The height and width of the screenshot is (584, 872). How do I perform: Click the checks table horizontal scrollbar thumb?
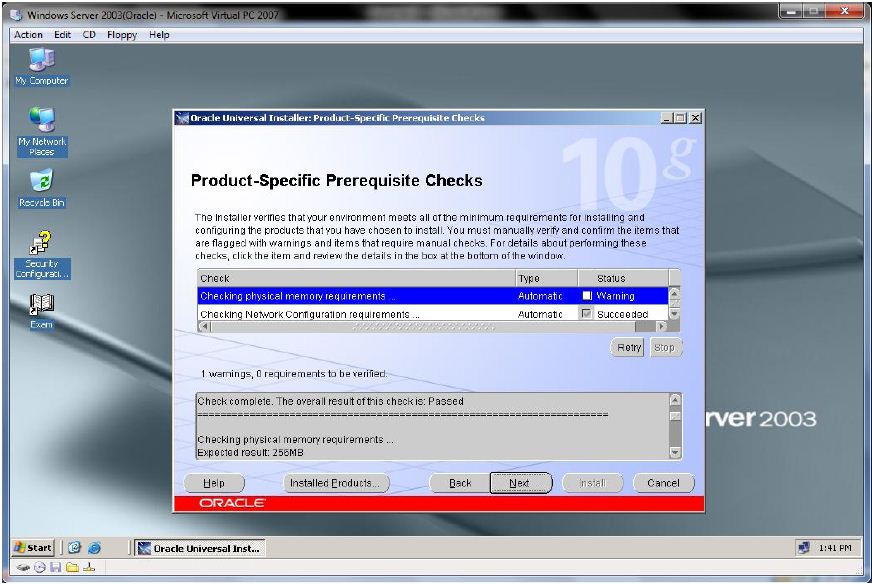tap(424, 326)
